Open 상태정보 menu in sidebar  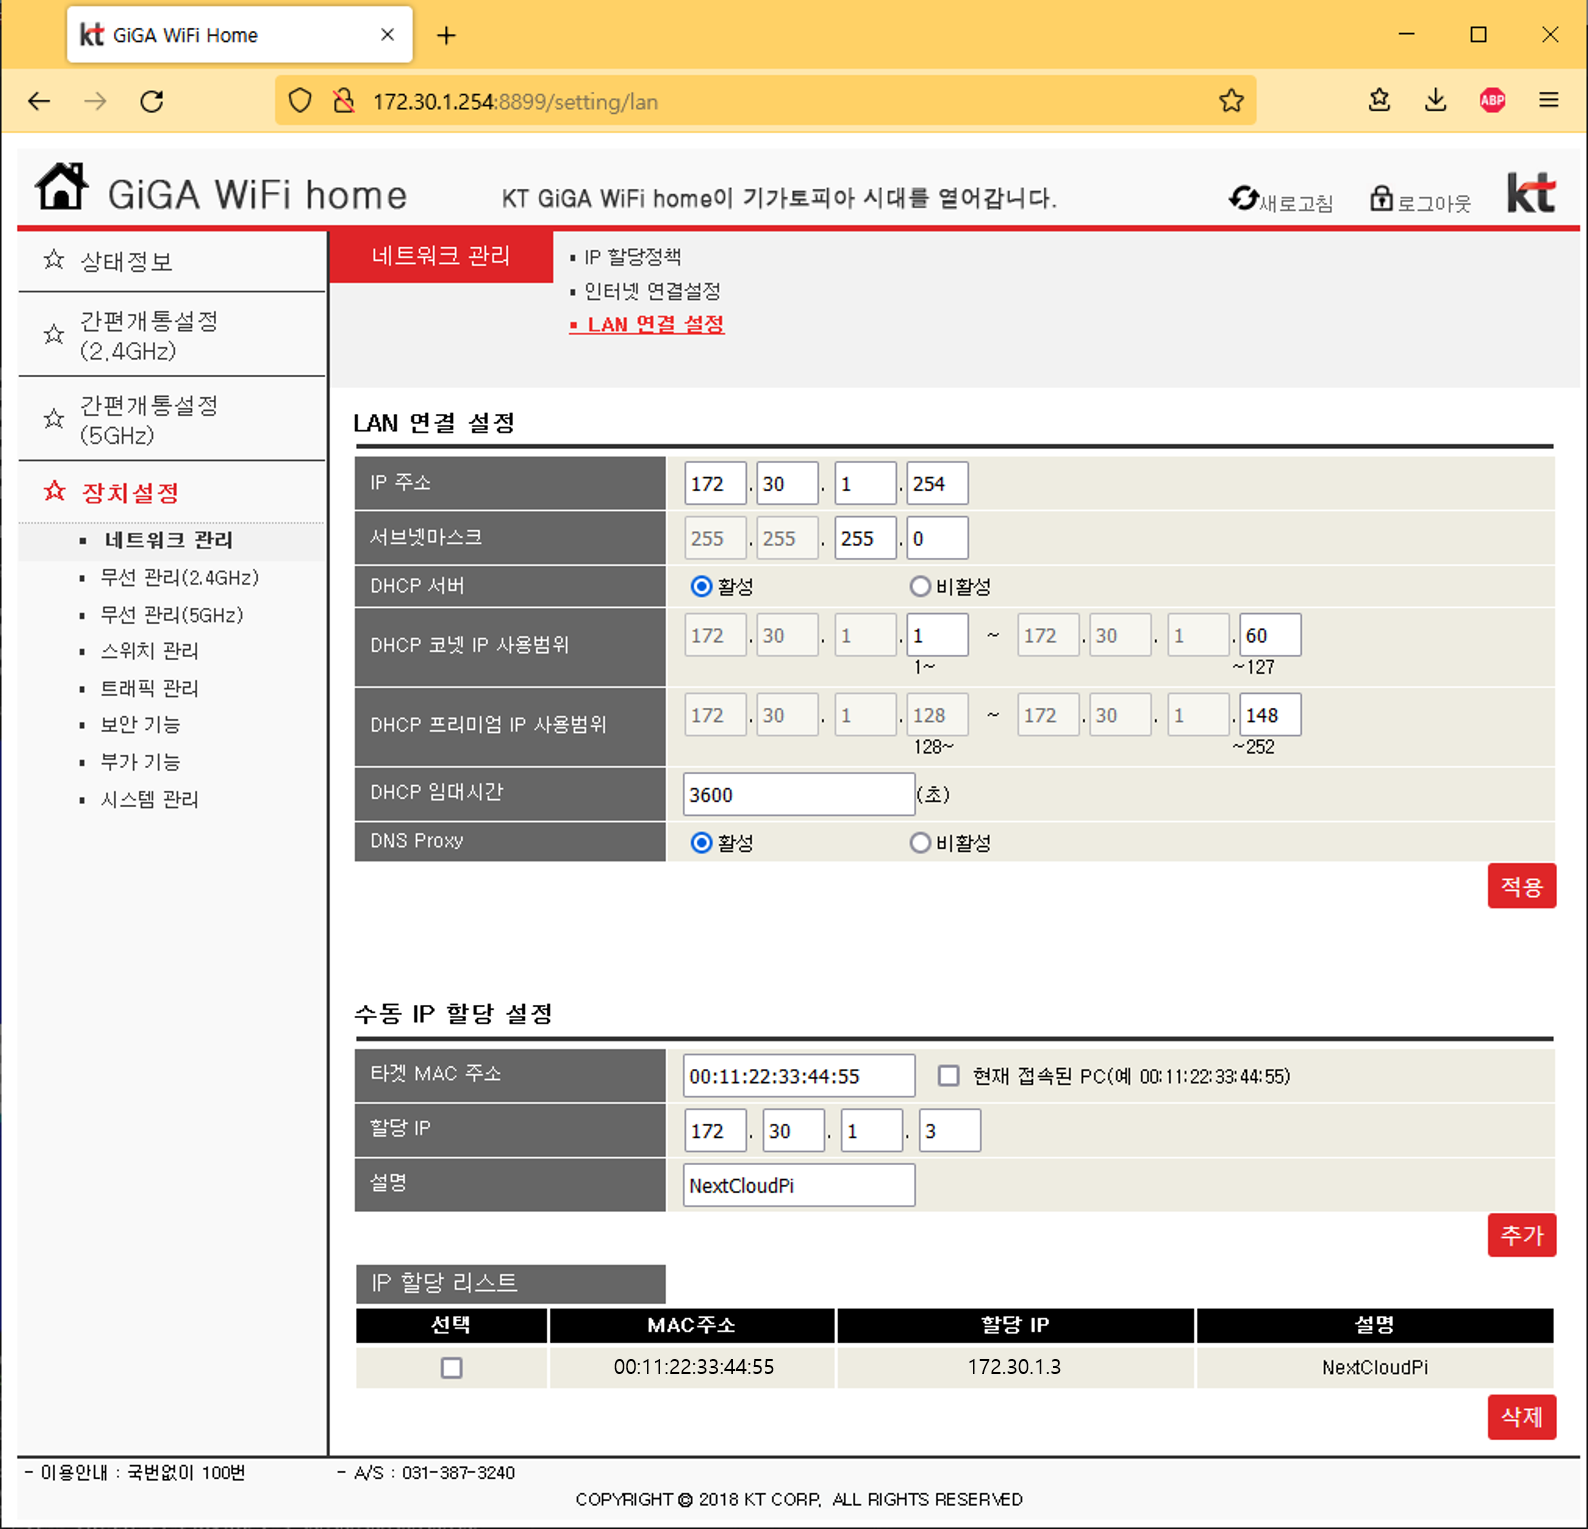[126, 262]
